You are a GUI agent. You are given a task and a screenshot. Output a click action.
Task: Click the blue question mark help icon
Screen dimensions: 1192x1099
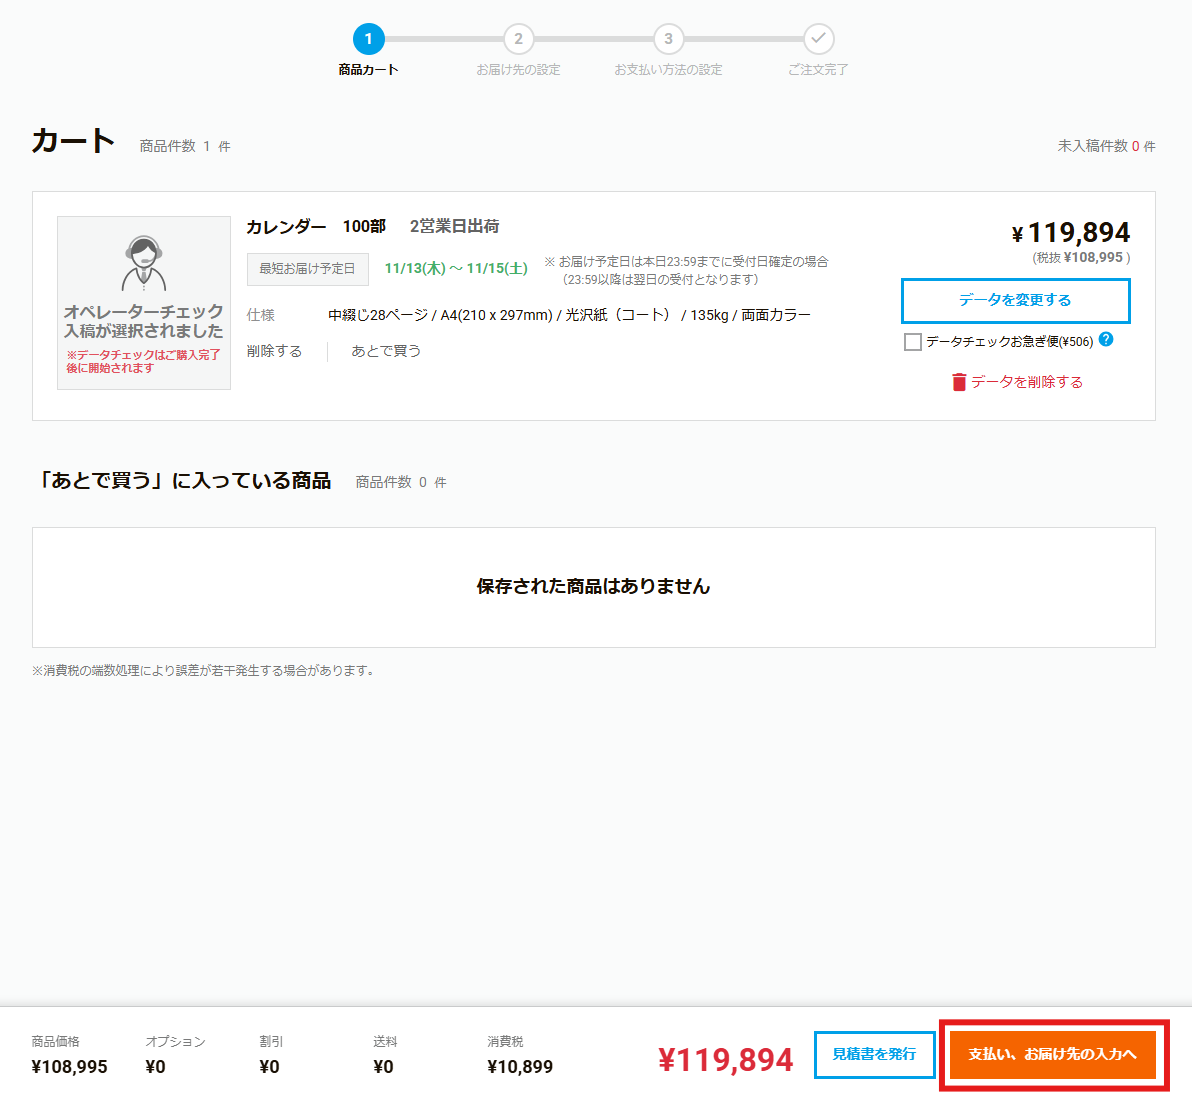tap(1106, 340)
